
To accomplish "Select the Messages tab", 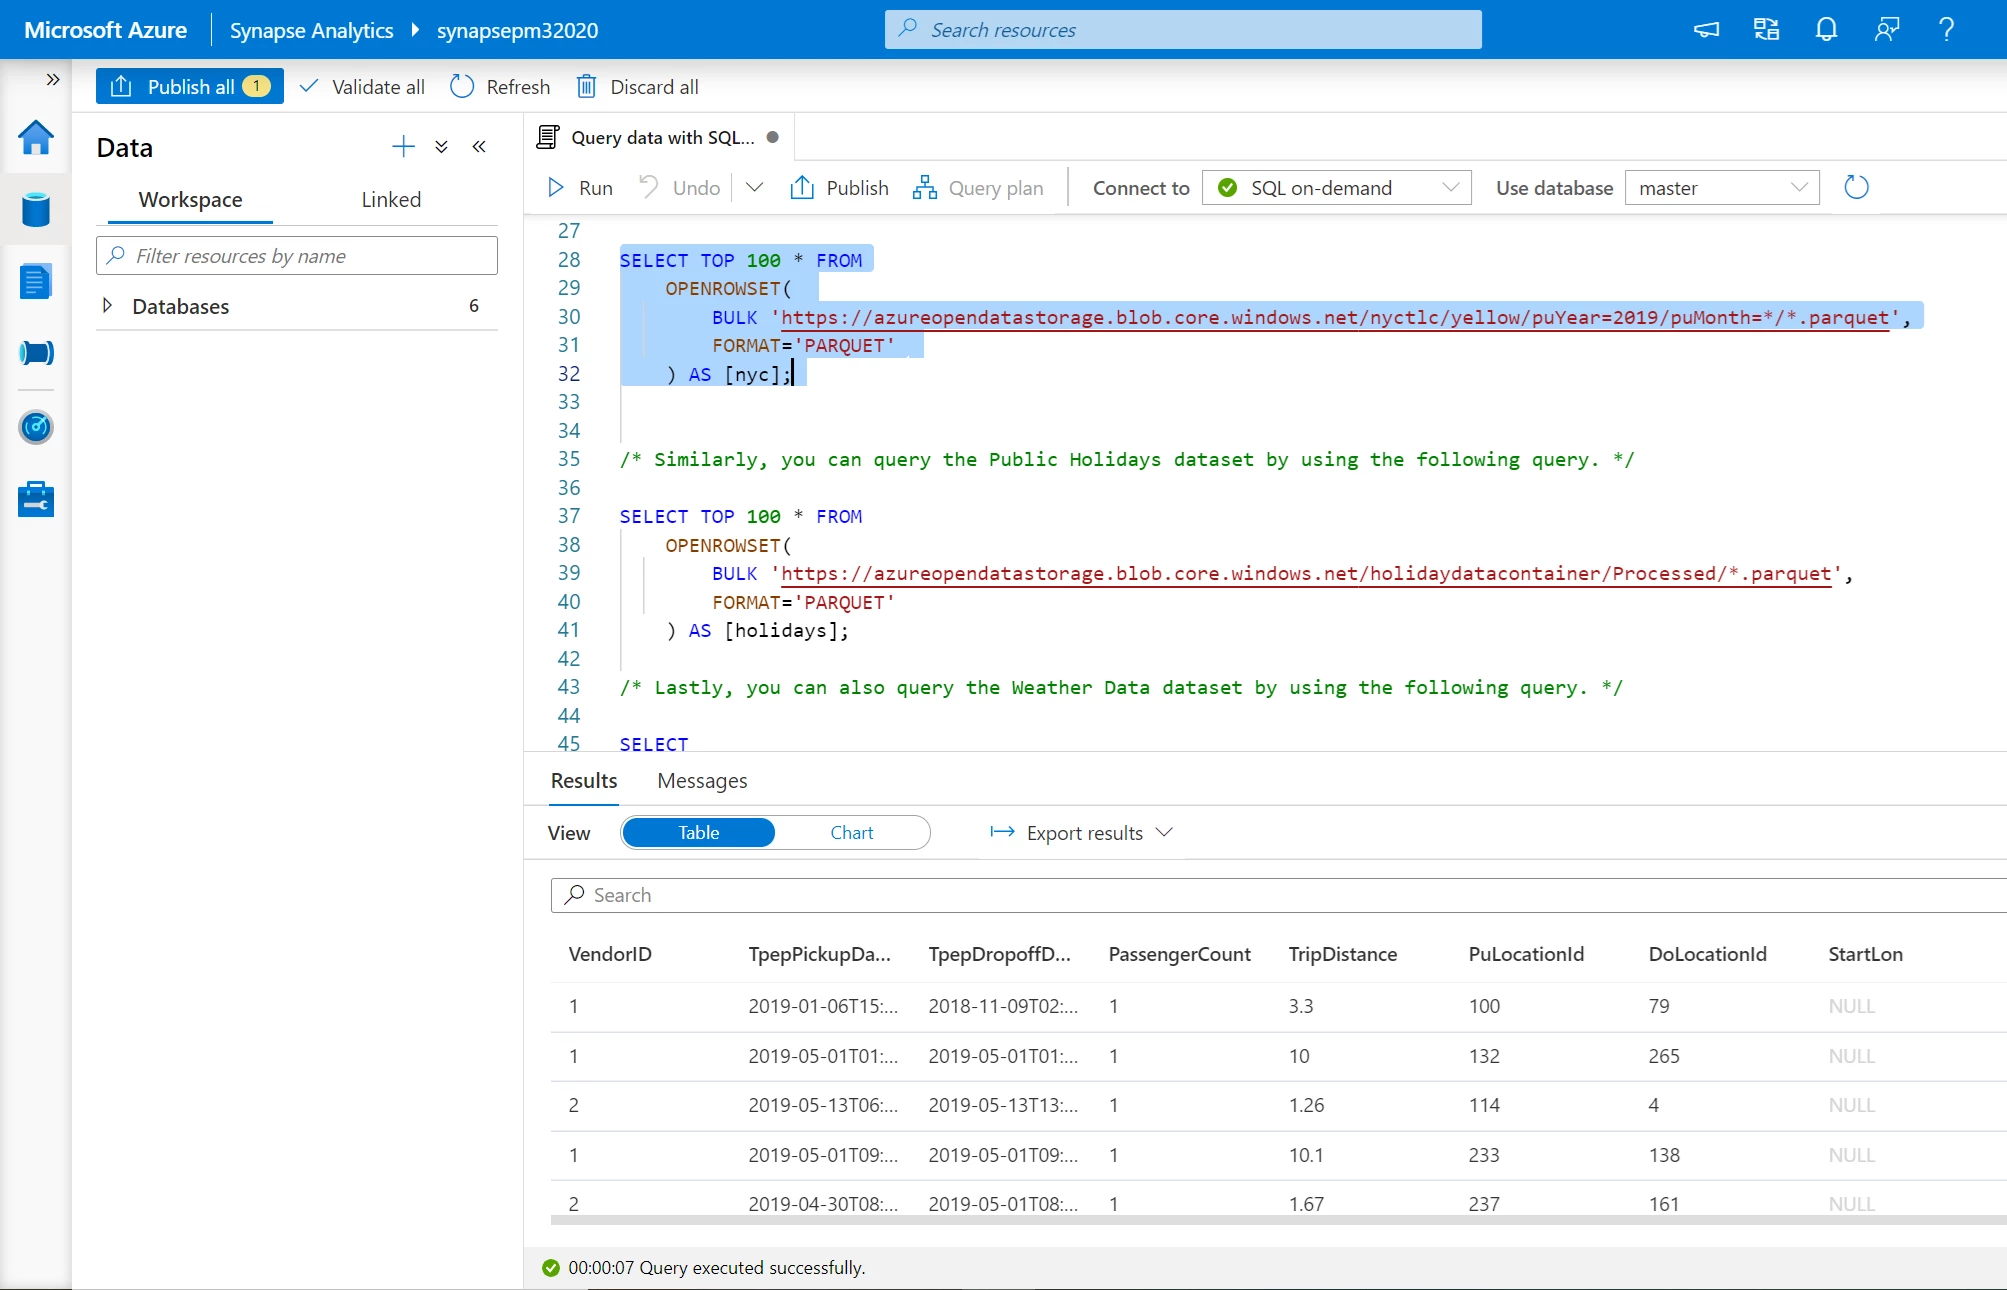I will (704, 780).
